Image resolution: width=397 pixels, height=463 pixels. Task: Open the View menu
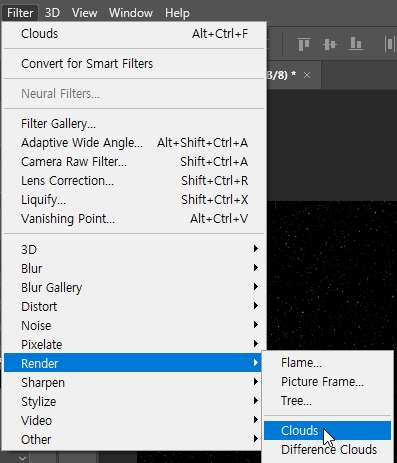tap(84, 13)
